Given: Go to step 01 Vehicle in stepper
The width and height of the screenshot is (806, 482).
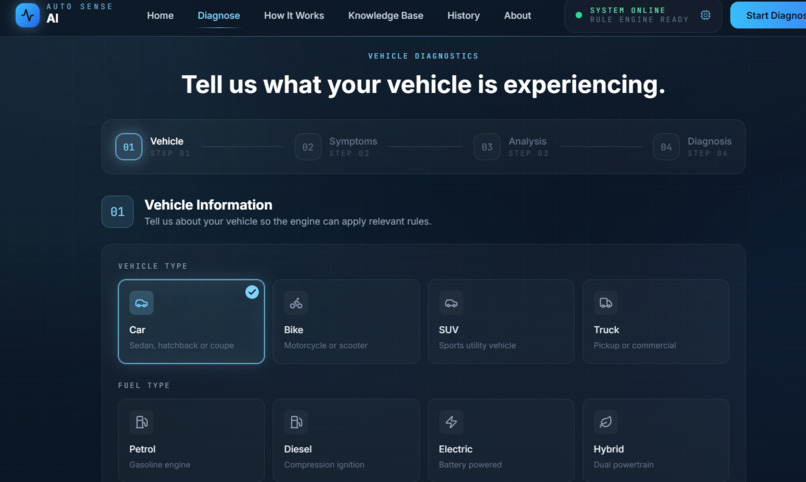Looking at the screenshot, I should click(153, 146).
